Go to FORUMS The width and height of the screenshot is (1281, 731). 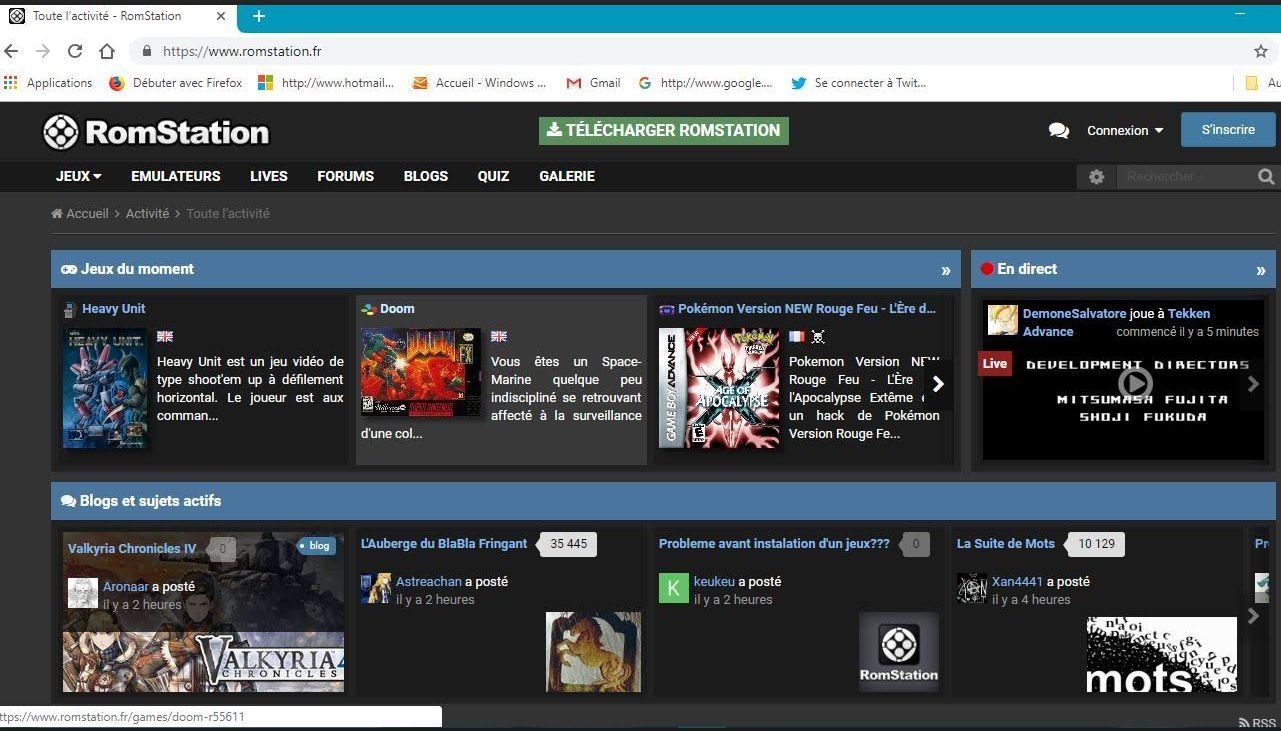click(x=346, y=176)
